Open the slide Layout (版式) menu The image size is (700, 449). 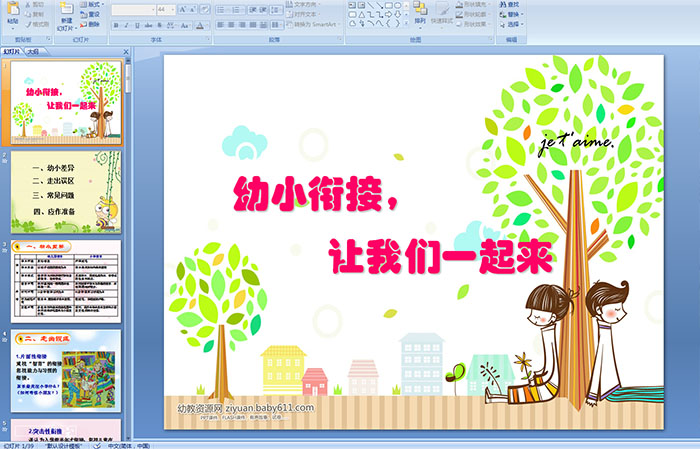coord(92,4)
